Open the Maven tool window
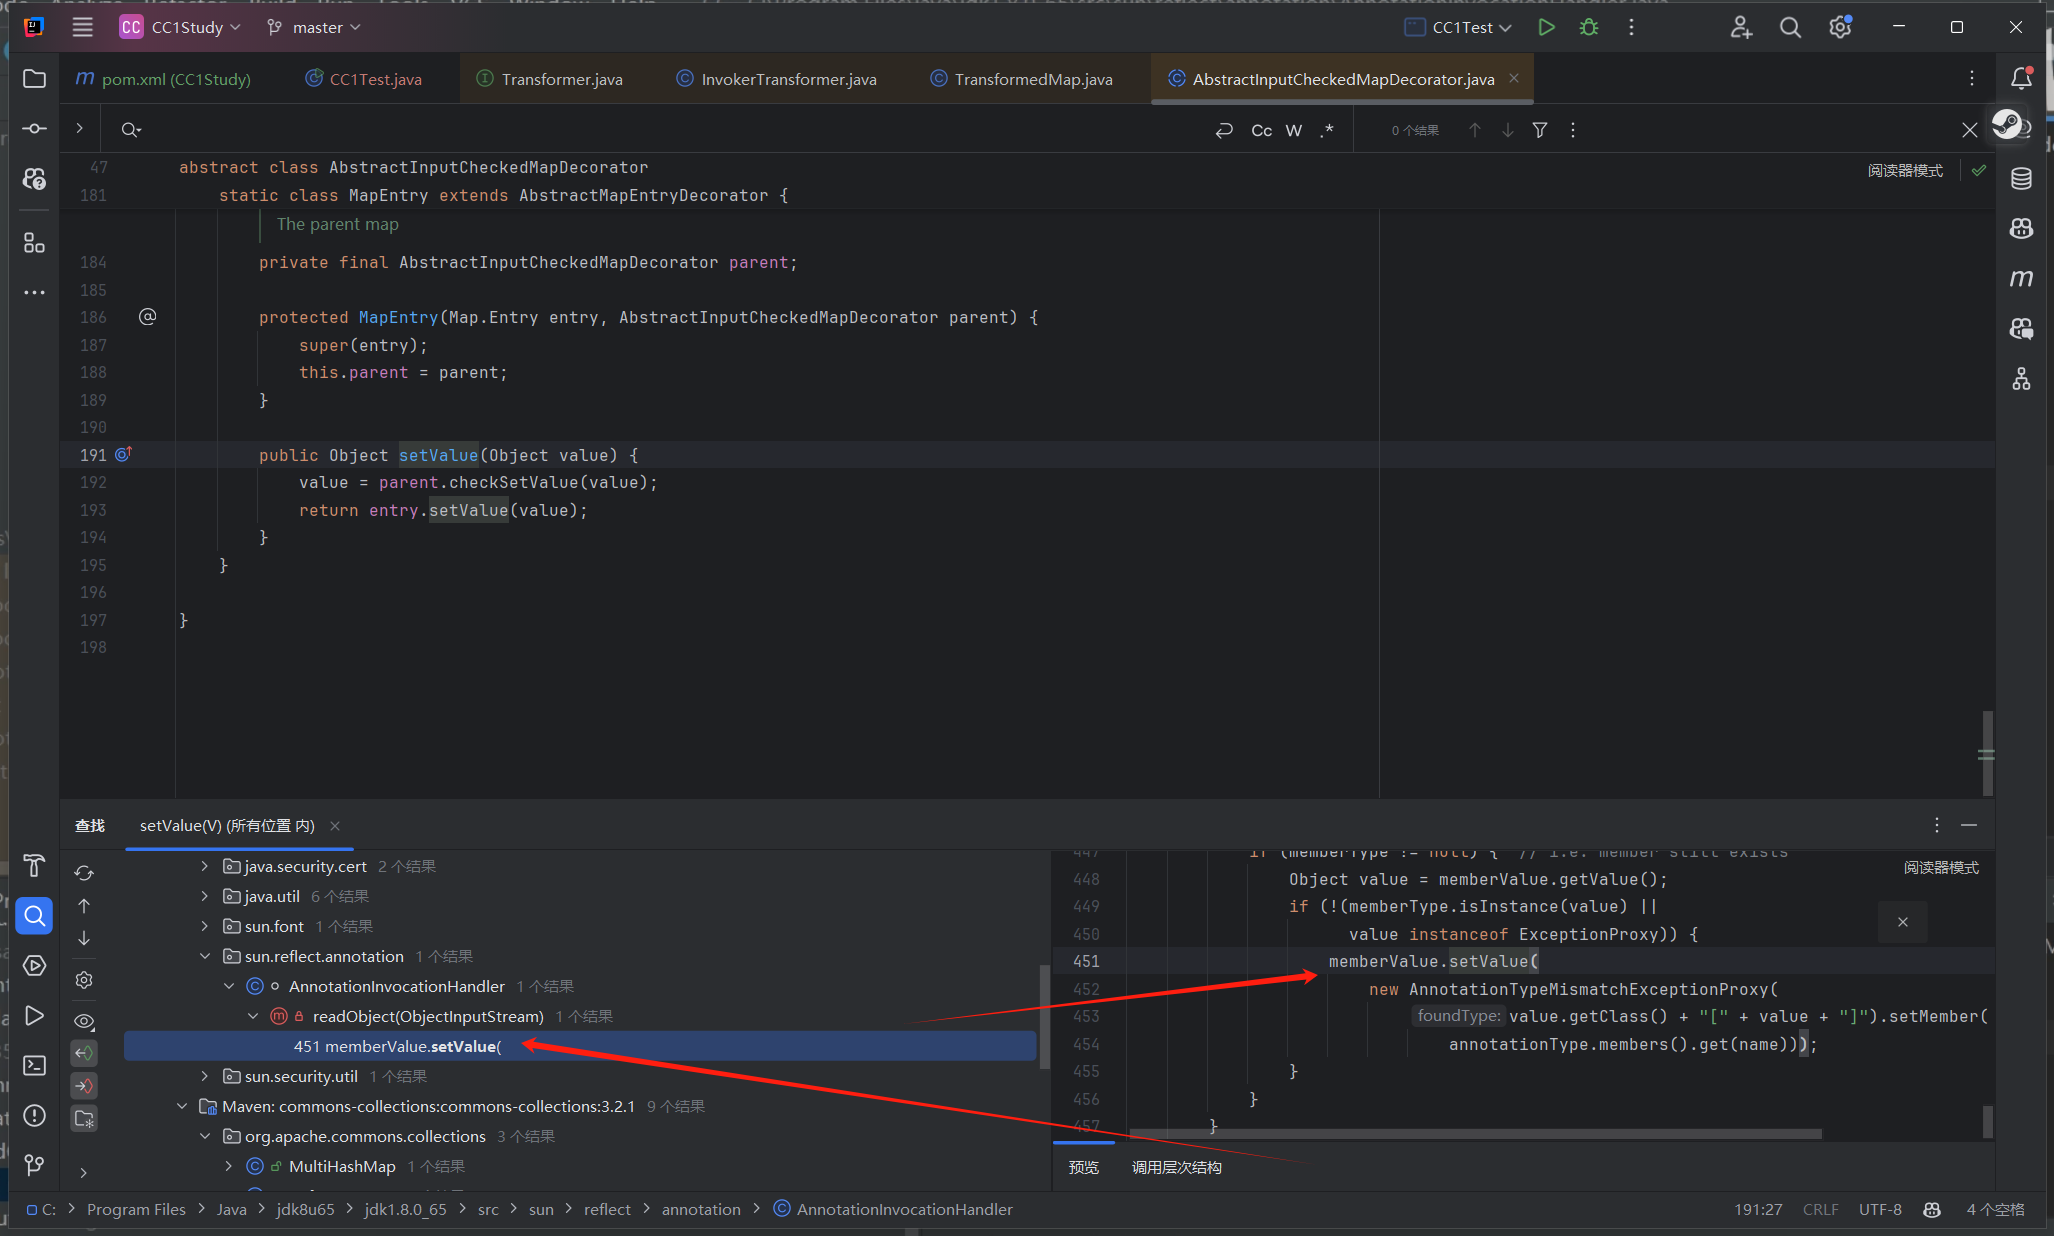The image size is (2054, 1236). pos(2021,278)
